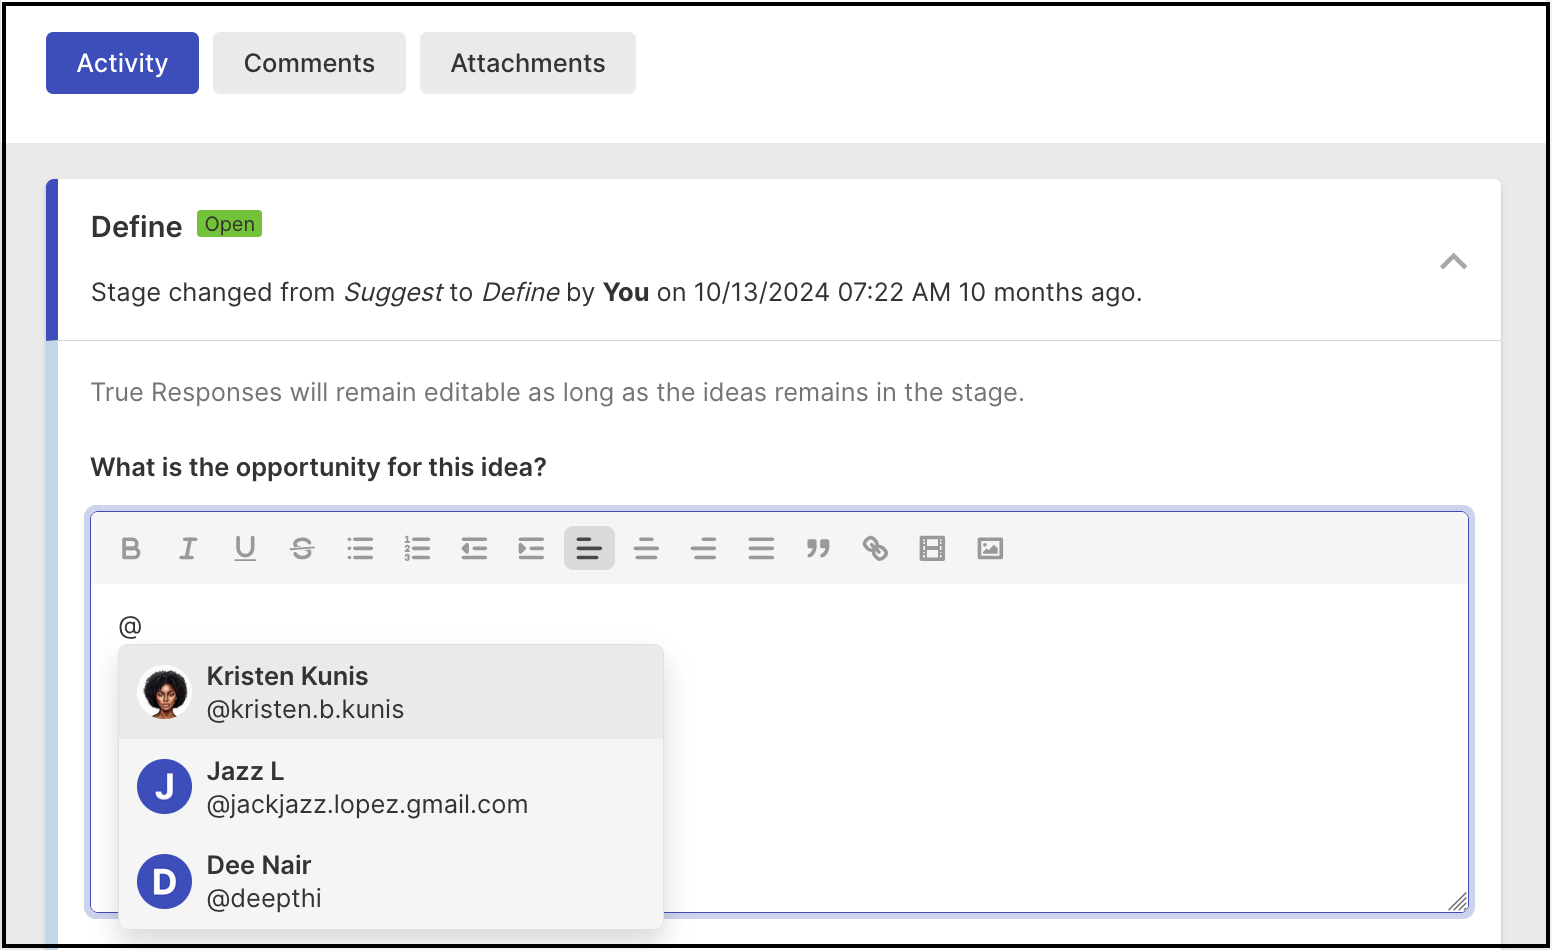Insert a video with film icon
The image size is (1552, 950).
[932, 548]
